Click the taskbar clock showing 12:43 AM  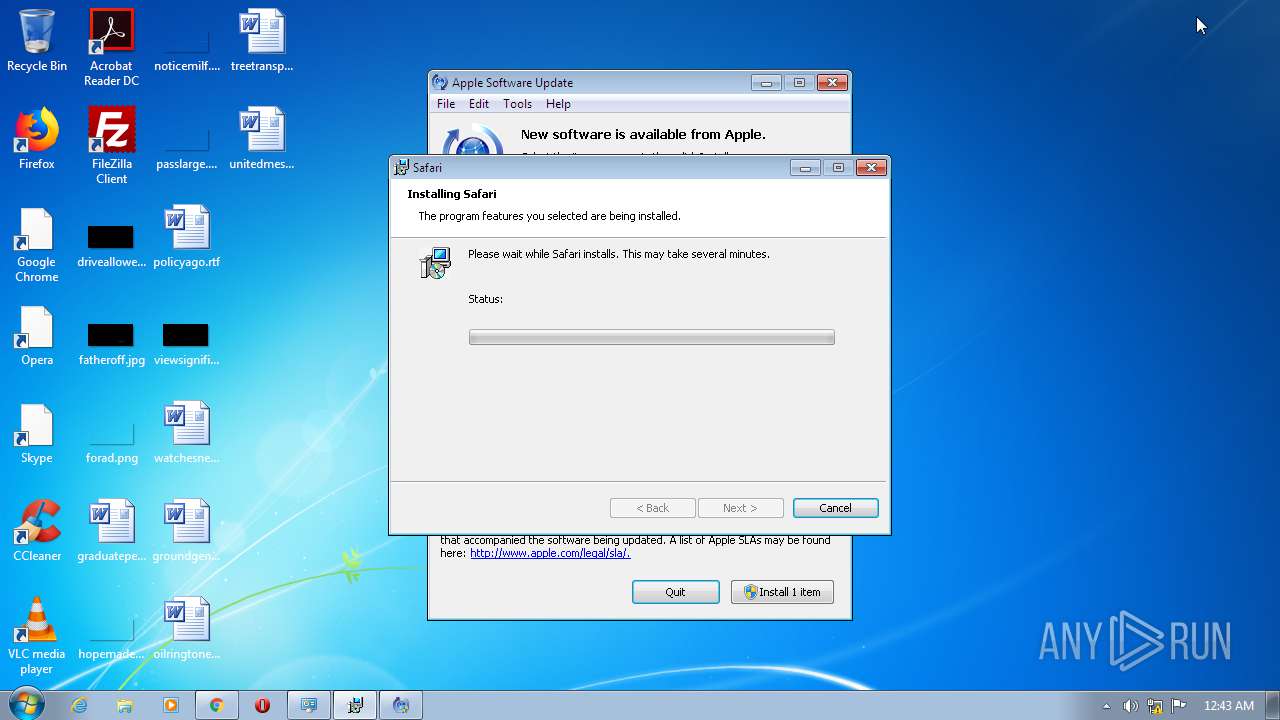pos(1228,706)
